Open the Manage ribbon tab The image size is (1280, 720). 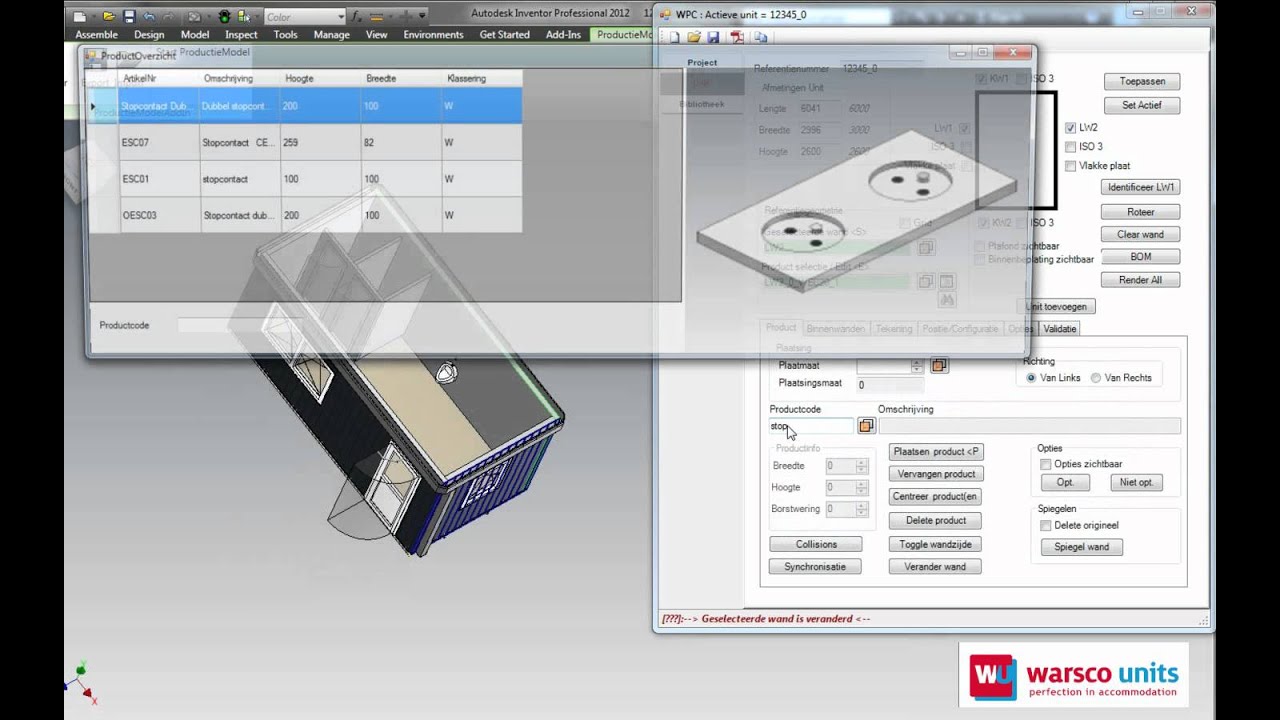click(332, 34)
